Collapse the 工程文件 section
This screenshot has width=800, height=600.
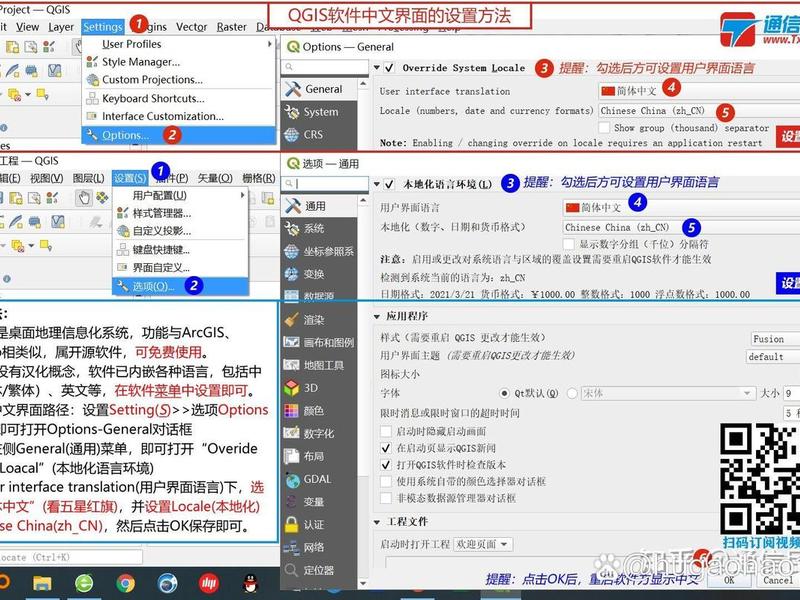[x=377, y=522]
